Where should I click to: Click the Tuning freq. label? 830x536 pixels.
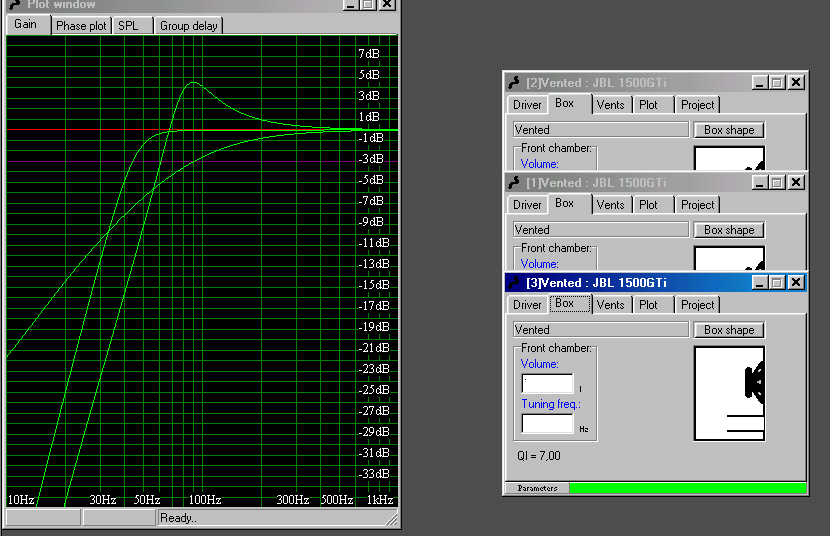(551, 404)
